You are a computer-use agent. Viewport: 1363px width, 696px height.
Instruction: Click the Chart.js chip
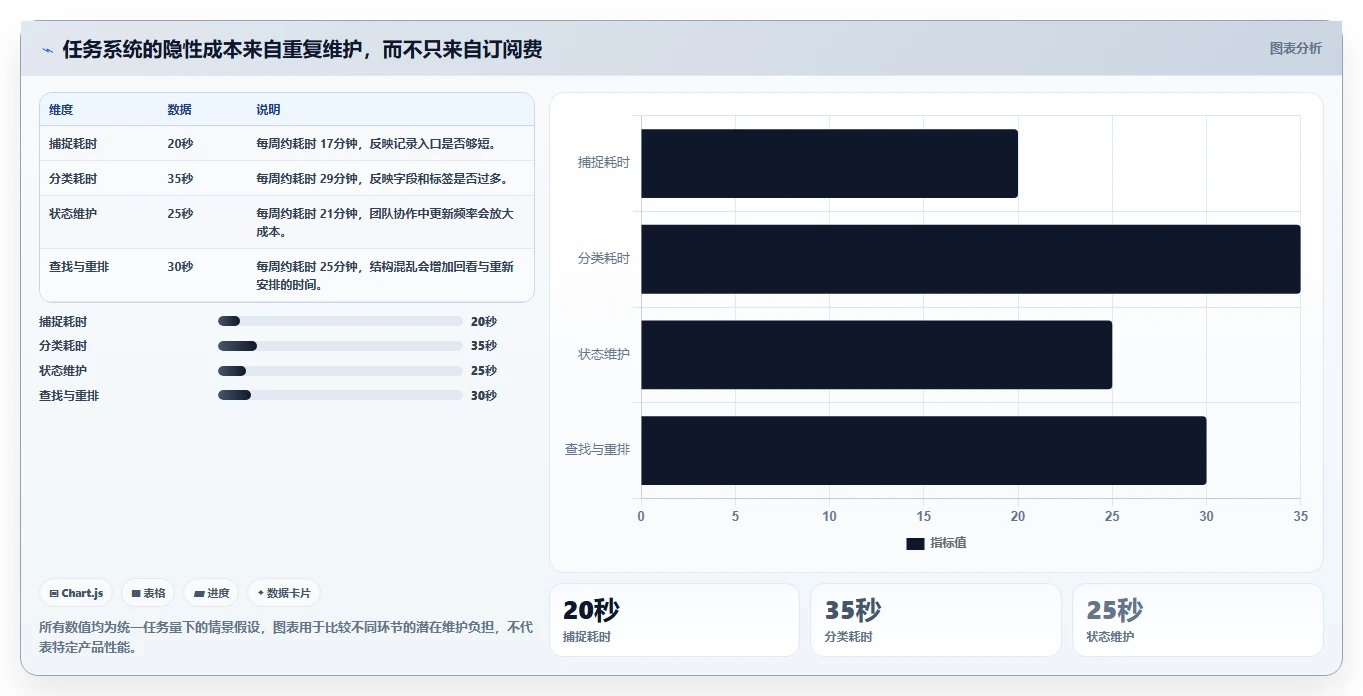click(76, 593)
